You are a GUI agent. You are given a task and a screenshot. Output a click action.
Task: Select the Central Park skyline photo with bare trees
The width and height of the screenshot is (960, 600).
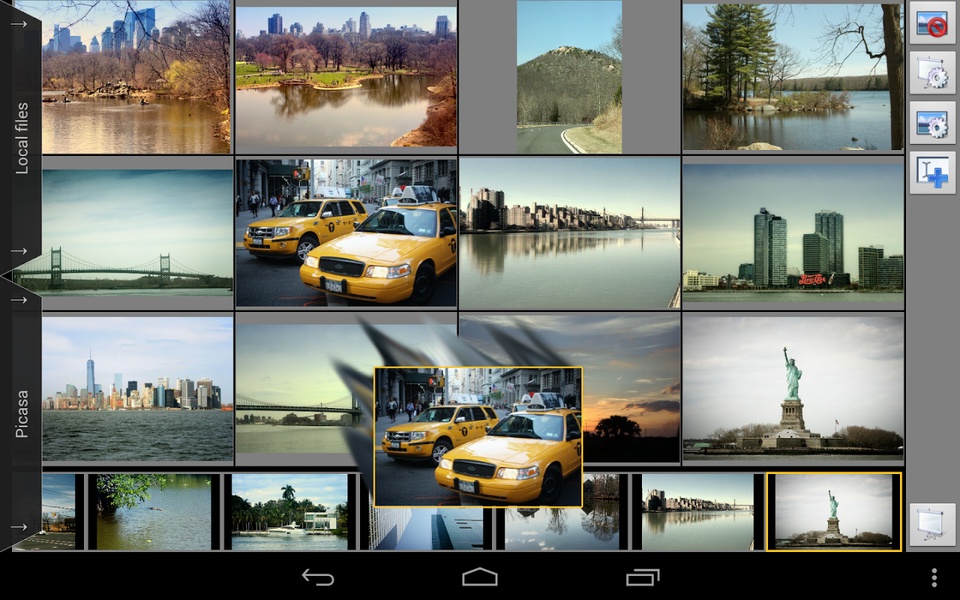[x=136, y=77]
